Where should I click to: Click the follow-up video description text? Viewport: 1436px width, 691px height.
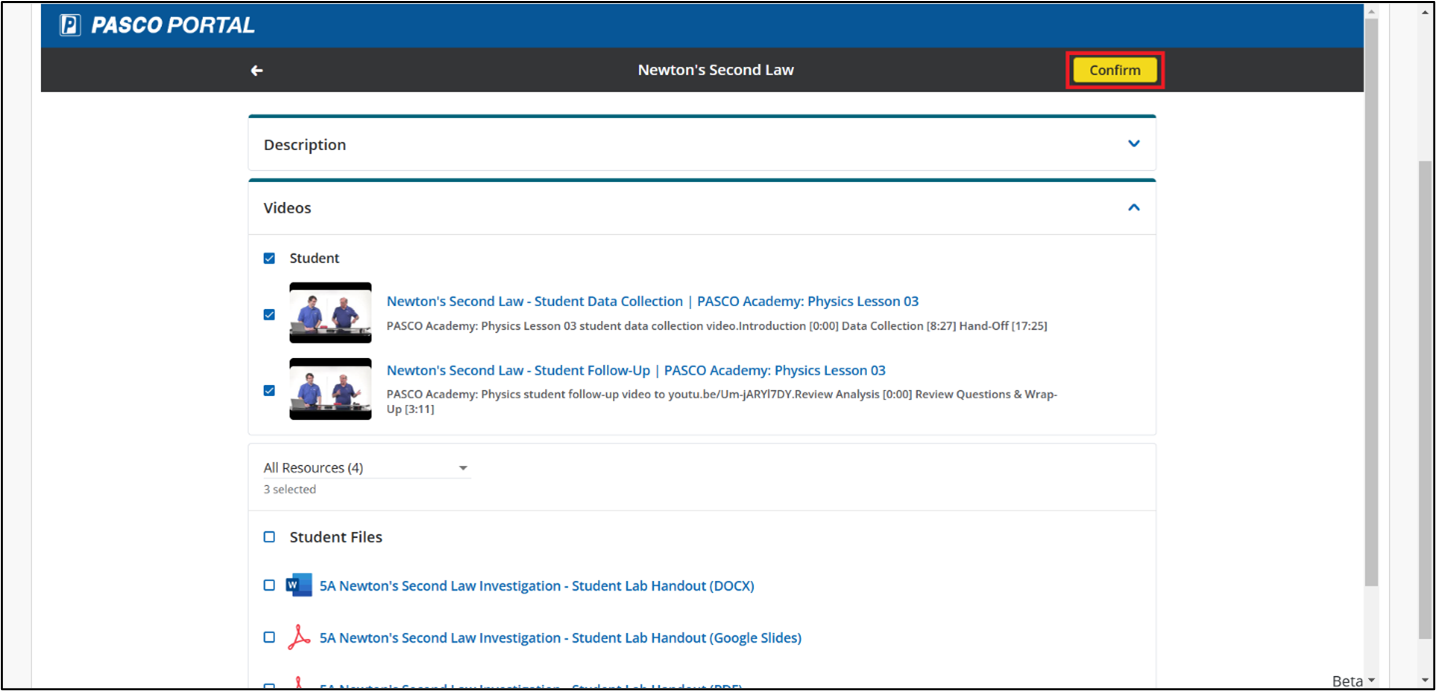[x=722, y=401]
